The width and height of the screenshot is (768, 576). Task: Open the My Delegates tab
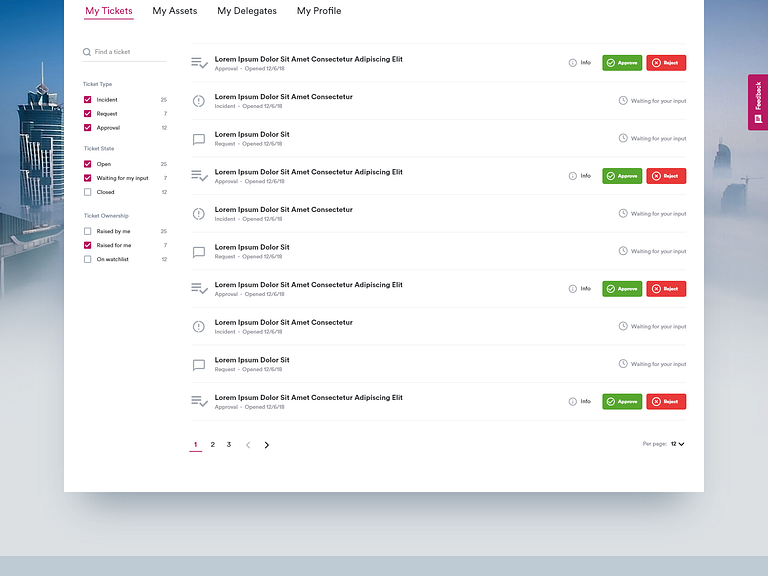point(247,11)
